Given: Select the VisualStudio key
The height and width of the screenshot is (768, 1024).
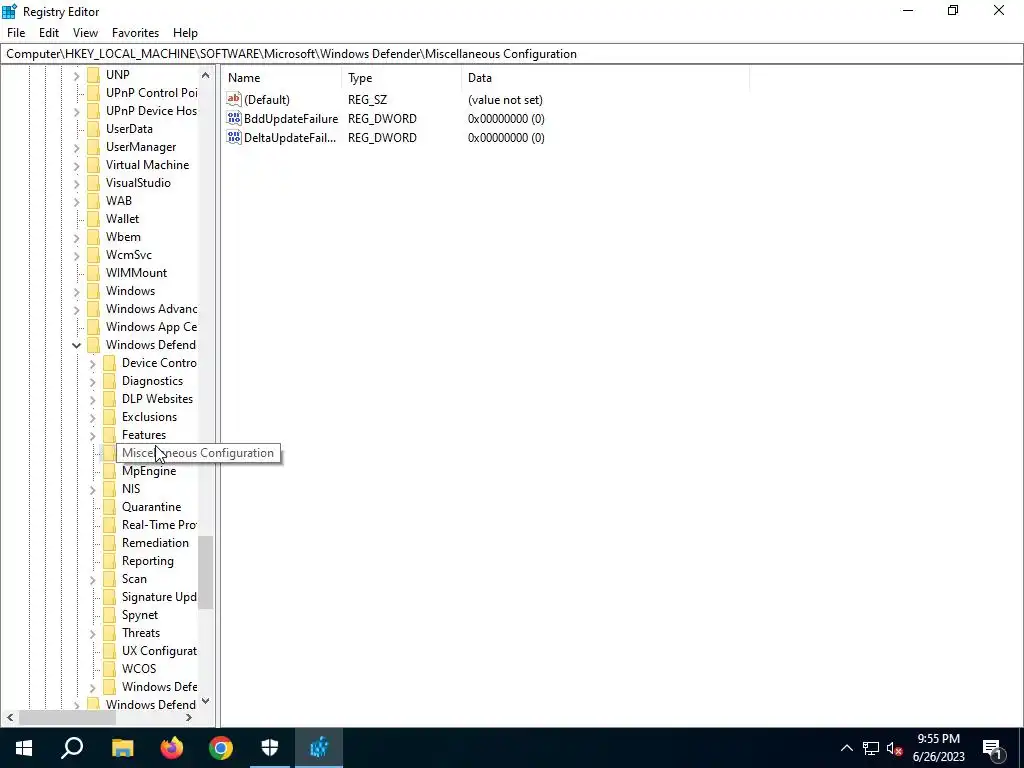Looking at the screenshot, I should coord(138,183).
